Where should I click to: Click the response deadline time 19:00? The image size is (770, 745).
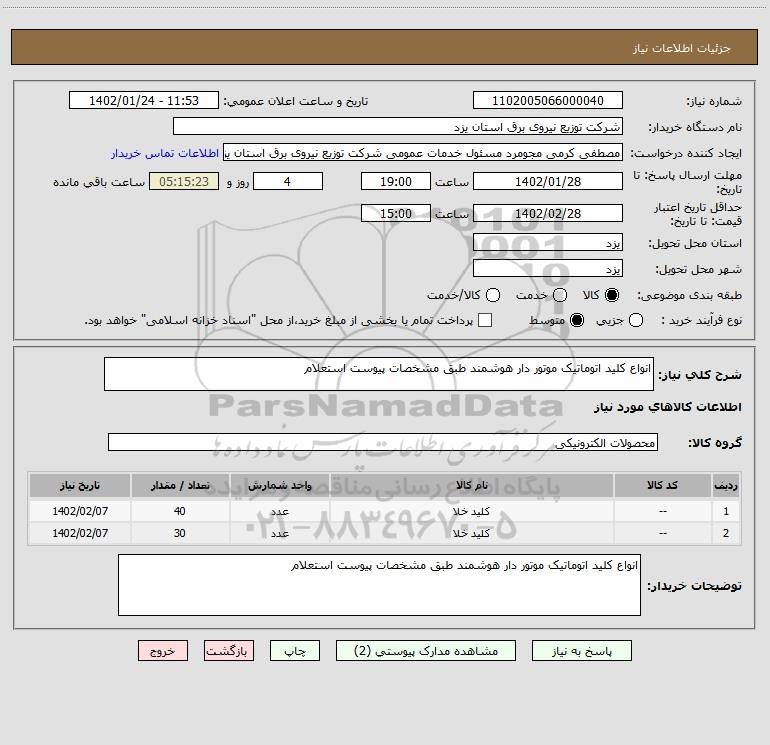coord(396,181)
